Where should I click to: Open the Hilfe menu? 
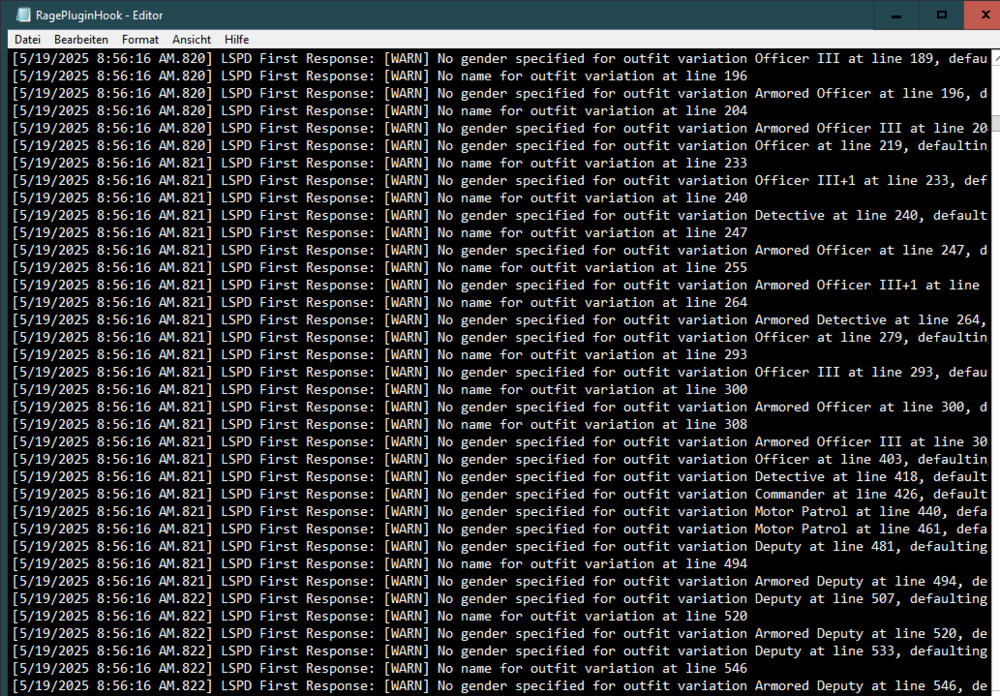(x=236, y=39)
